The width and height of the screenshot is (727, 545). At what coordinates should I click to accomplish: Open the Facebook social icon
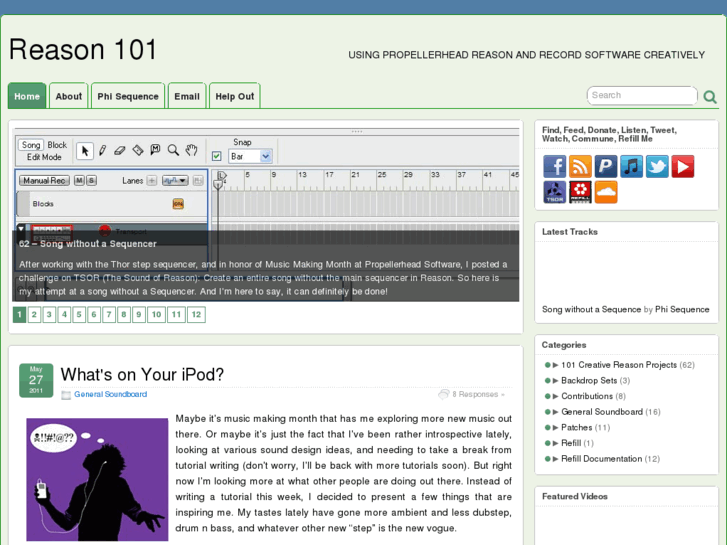coord(555,167)
